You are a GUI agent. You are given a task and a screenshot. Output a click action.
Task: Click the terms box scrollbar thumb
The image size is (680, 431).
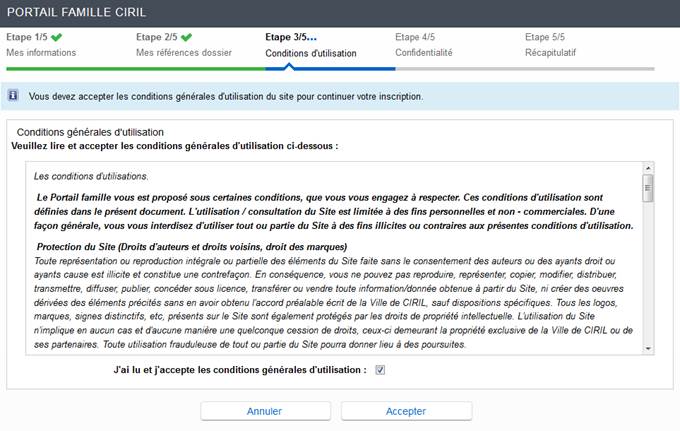[x=648, y=187]
